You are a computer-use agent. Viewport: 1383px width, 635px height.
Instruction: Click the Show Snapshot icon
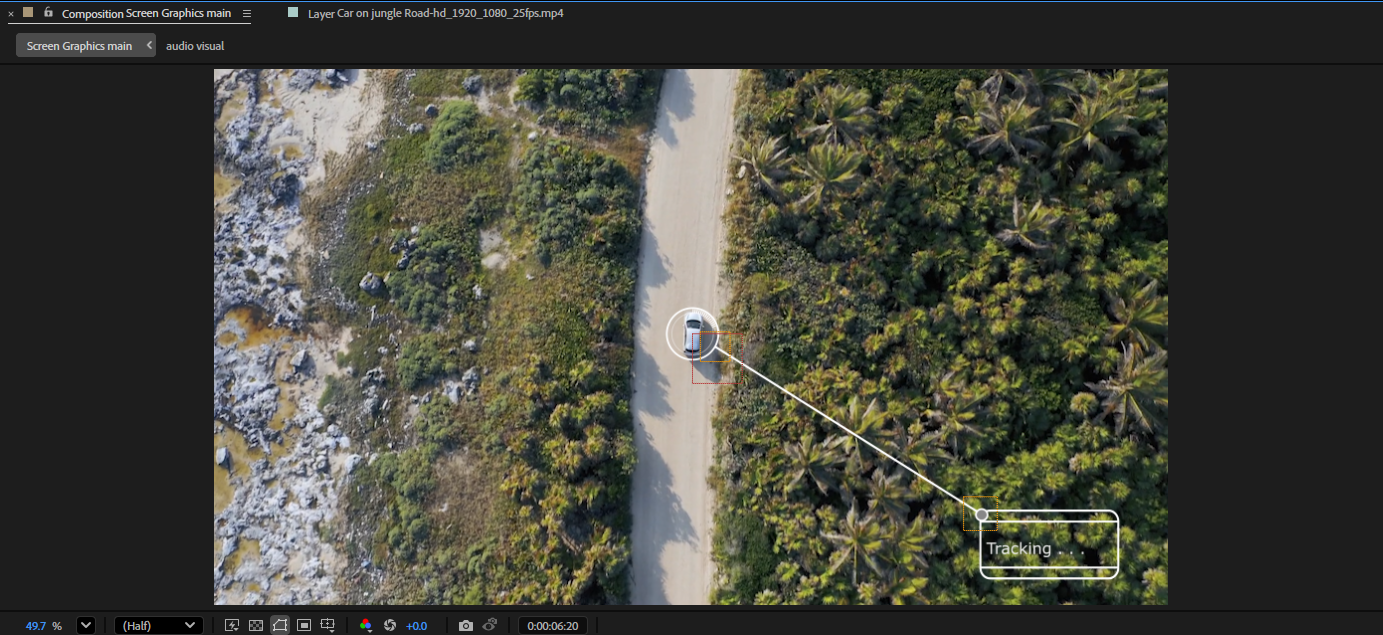tap(490, 626)
